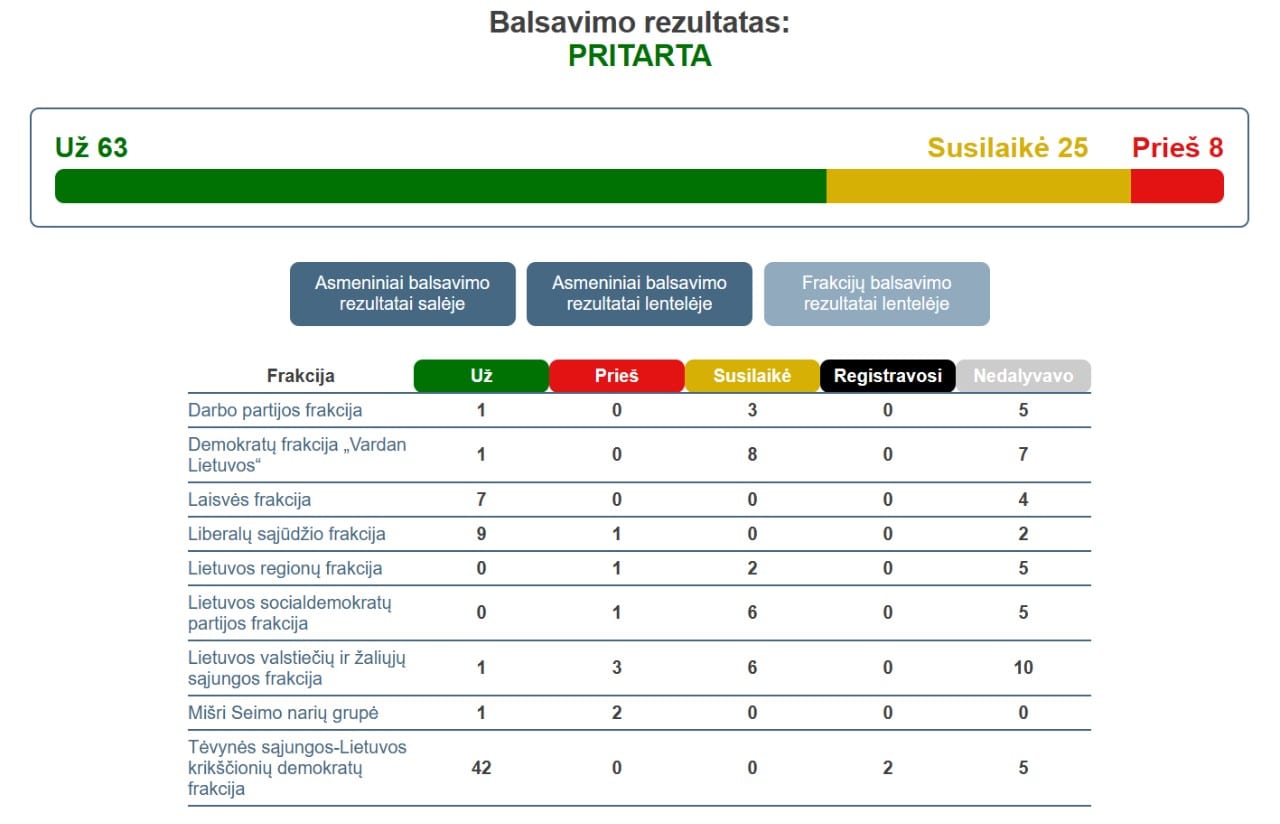Viewport: 1280px width, 824px height.
Task: Click the black Registravosi column header
Action: [x=888, y=376]
